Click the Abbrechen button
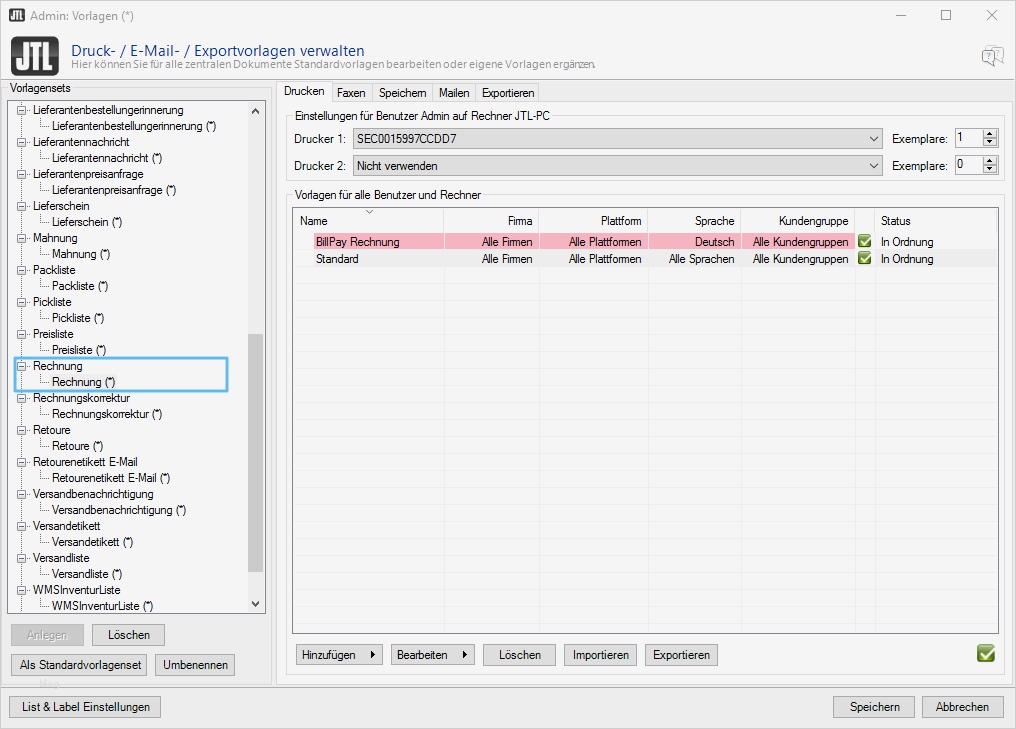The height and width of the screenshot is (729, 1016). tap(962, 707)
